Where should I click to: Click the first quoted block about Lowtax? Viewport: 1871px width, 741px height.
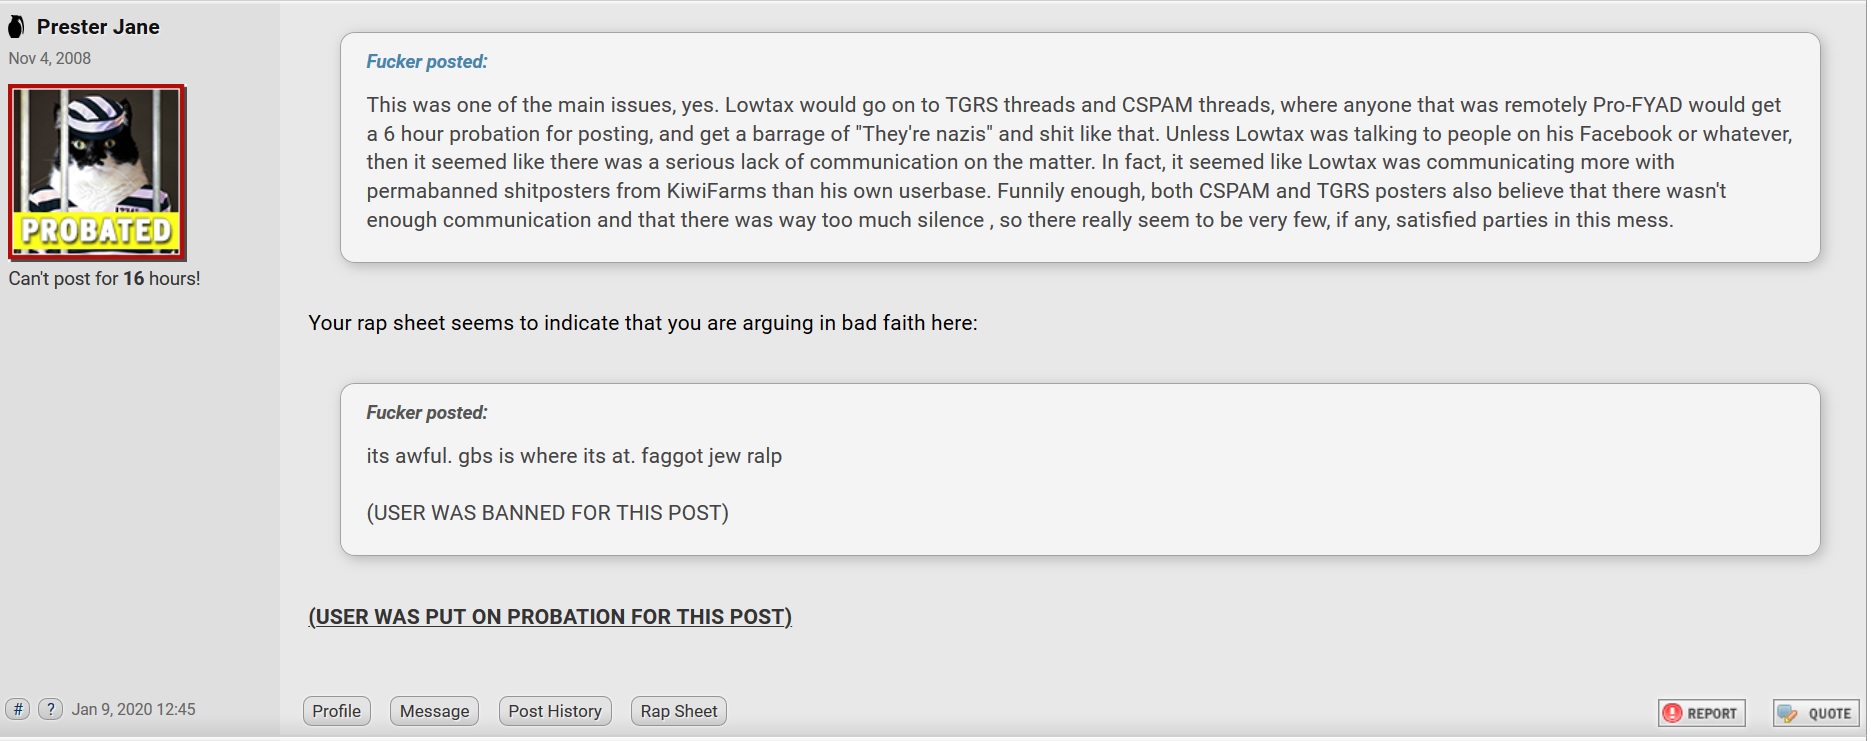[1080, 148]
